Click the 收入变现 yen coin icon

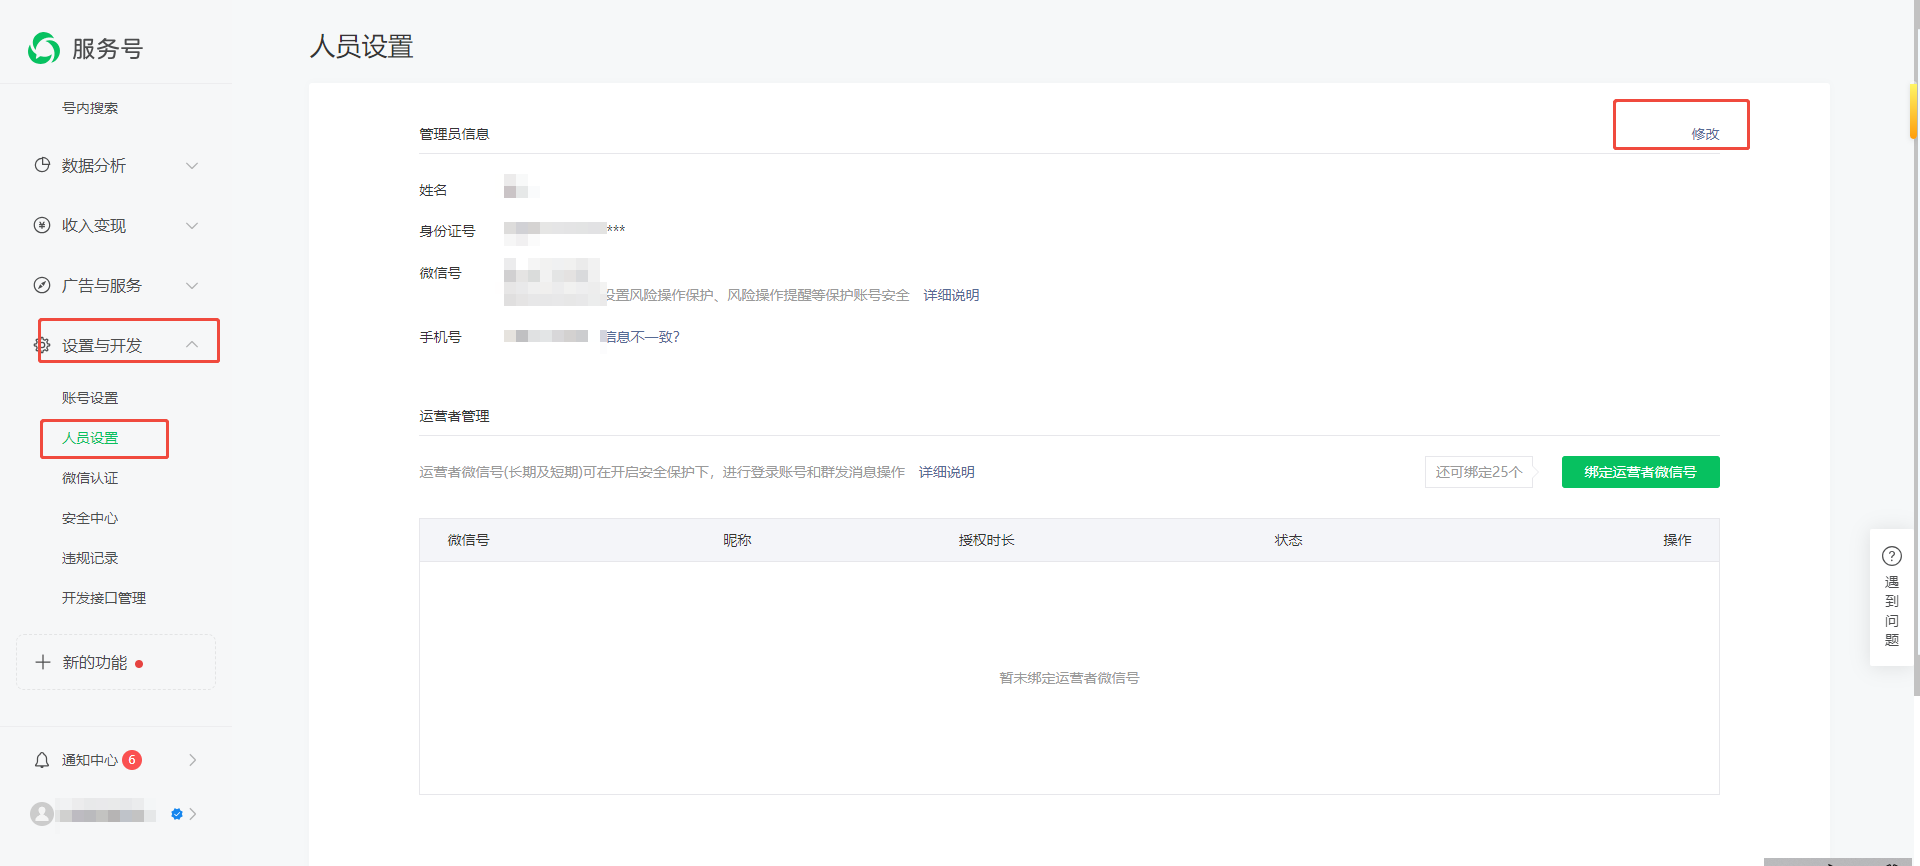pyautogui.click(x=42, y=225)
